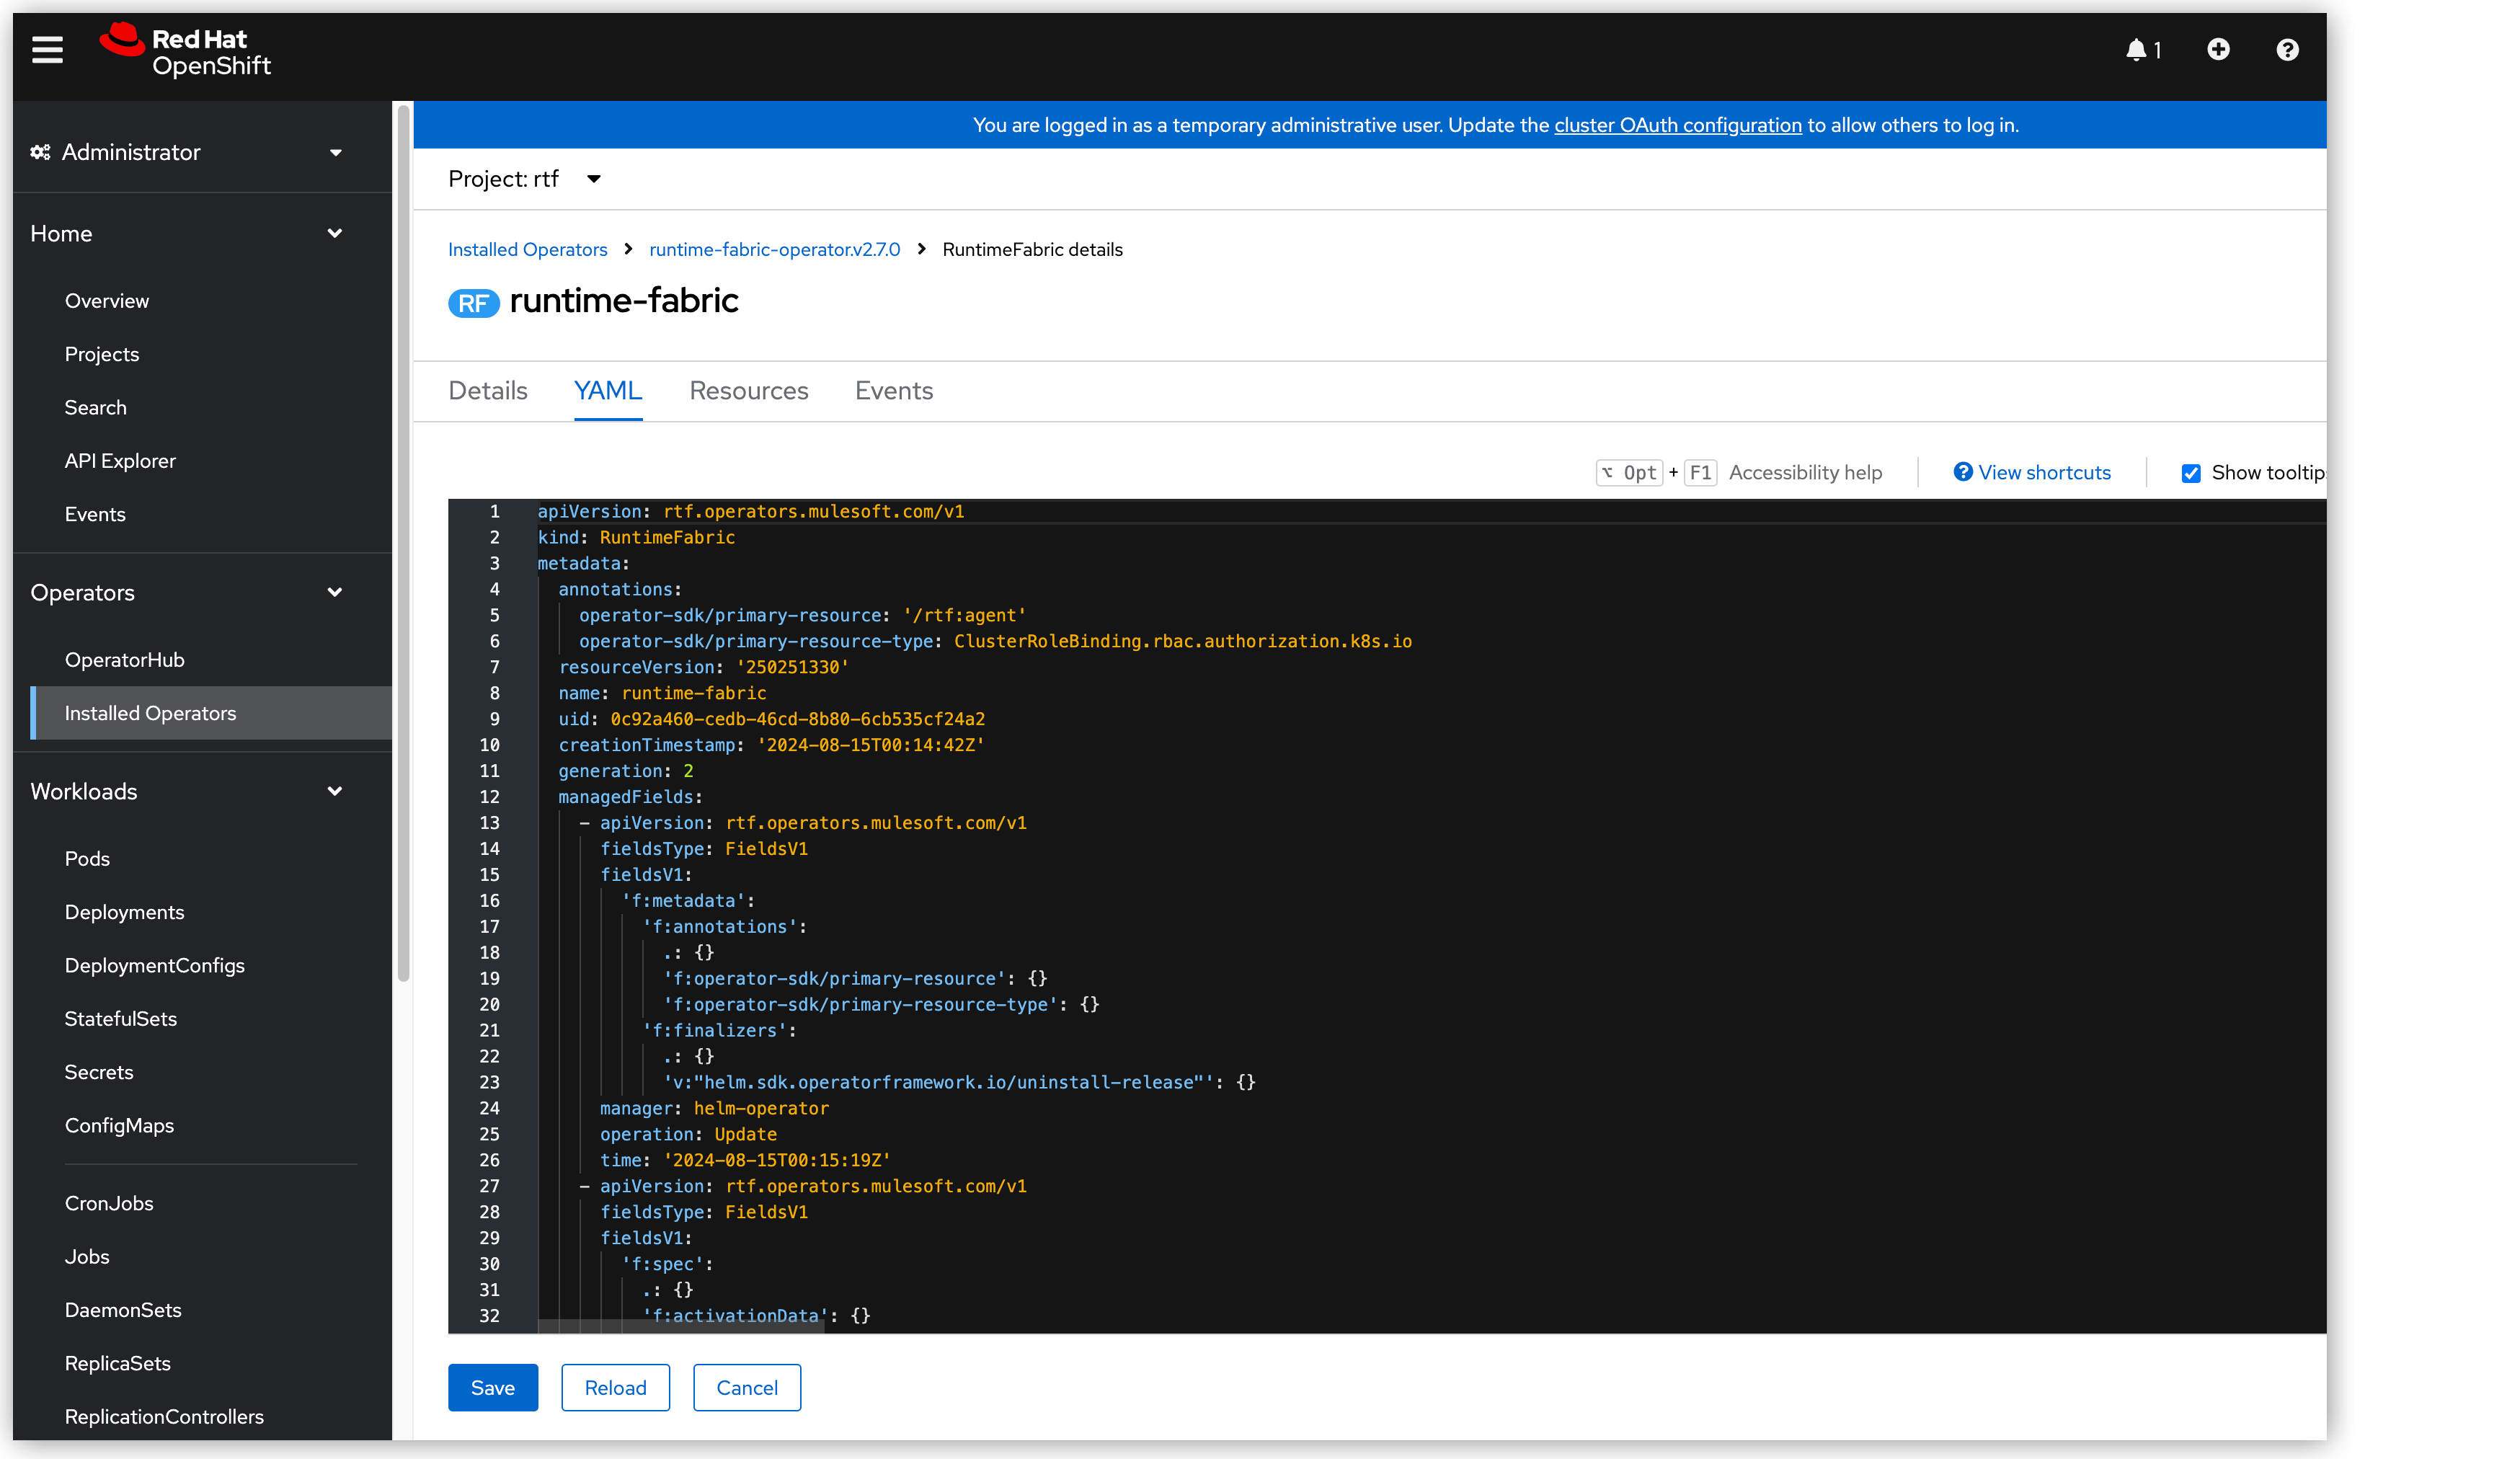Open the help menu question mark icon
The height and width of the screenshot is (1459, 2520).
2287,49
